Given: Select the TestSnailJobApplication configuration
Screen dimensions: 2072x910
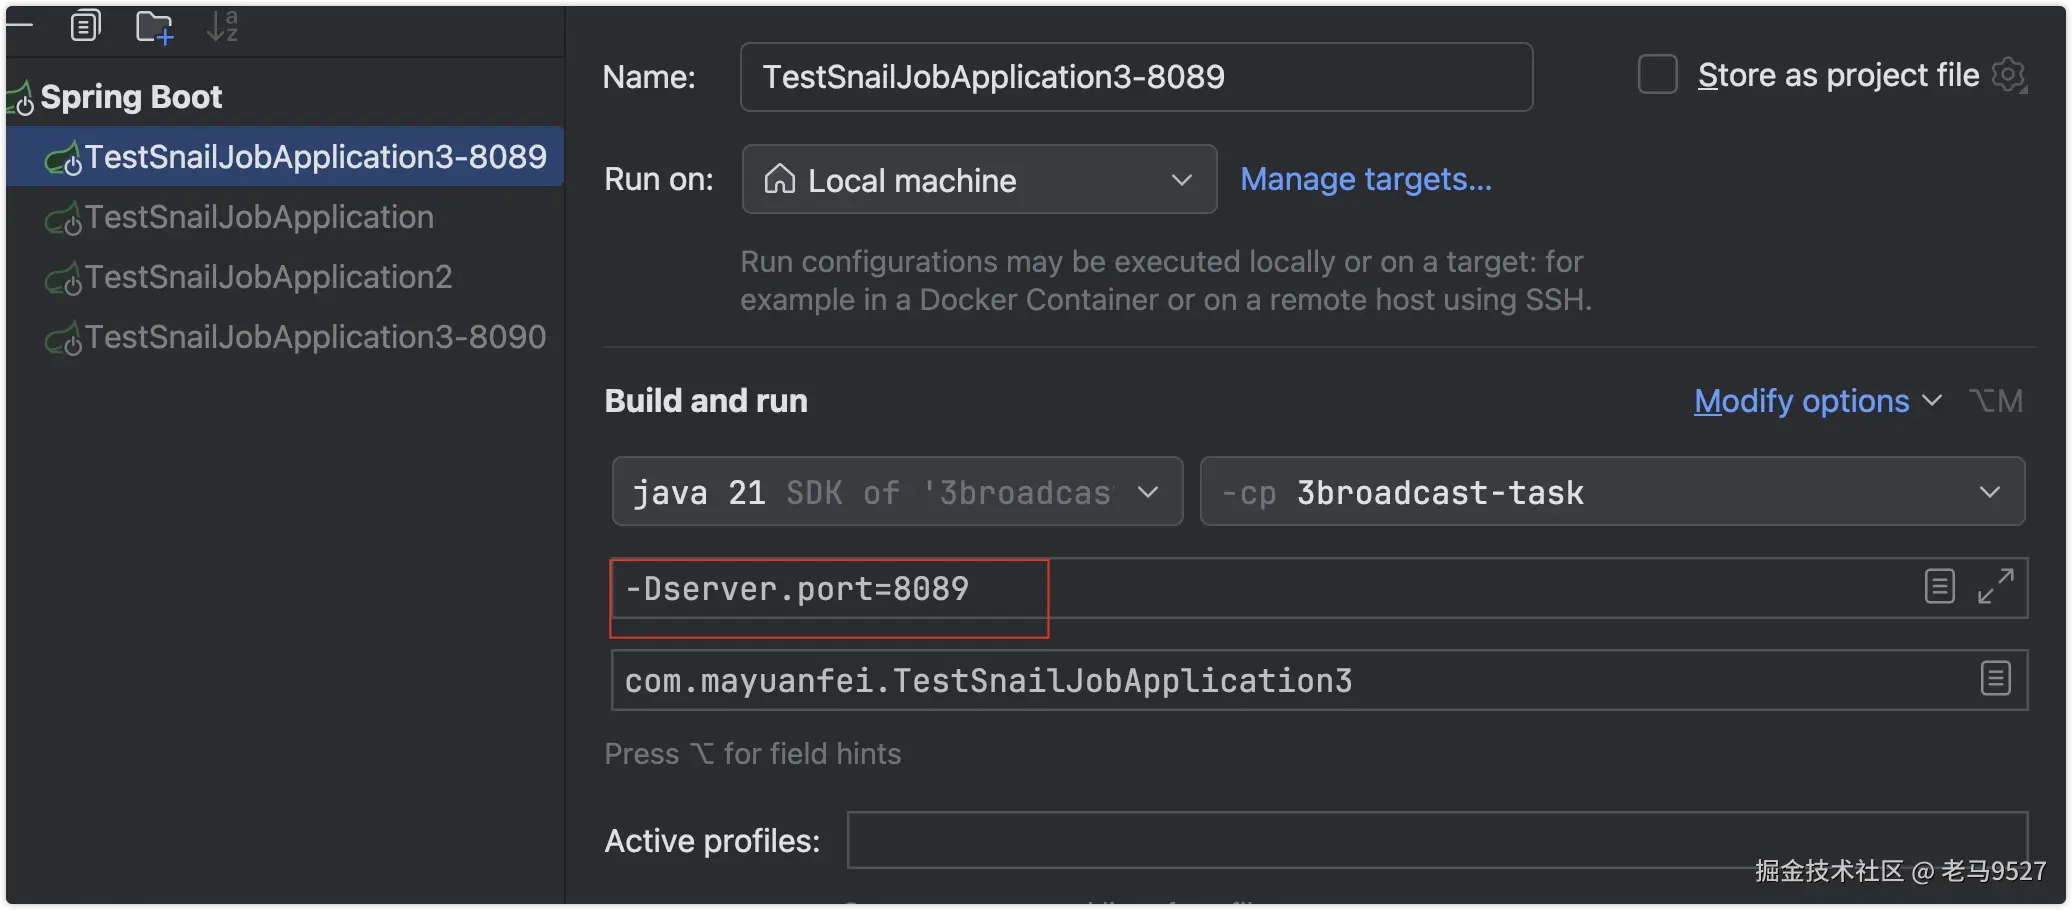Looking at the screenshot, I should click(x=259, y=217).
